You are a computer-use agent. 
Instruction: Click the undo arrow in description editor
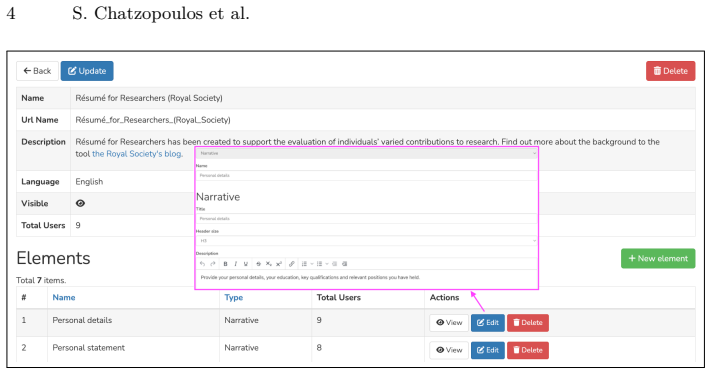click(202, 264)
